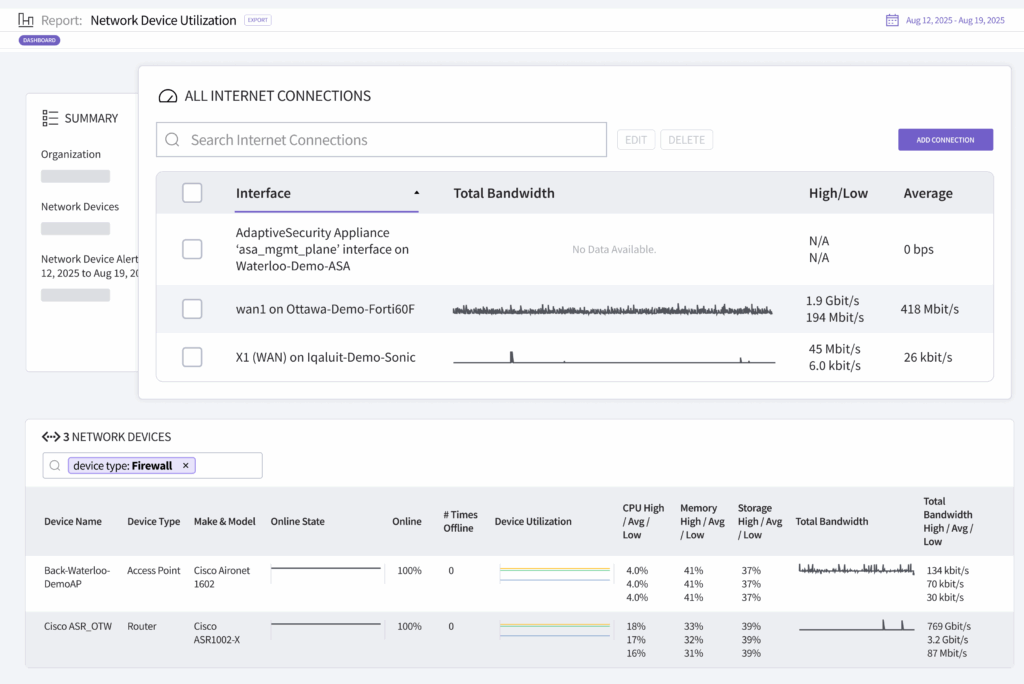1024x684 pixels.
Task: Click the Dashboard tag
Action: [39, 41]
